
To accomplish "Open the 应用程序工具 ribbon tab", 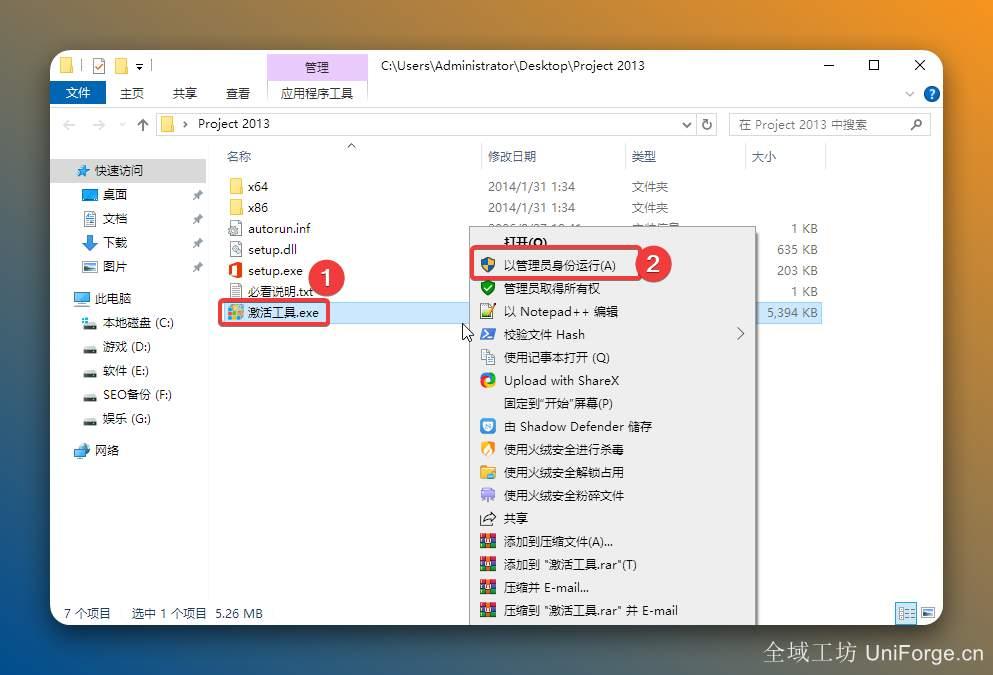I will (317, 94).
